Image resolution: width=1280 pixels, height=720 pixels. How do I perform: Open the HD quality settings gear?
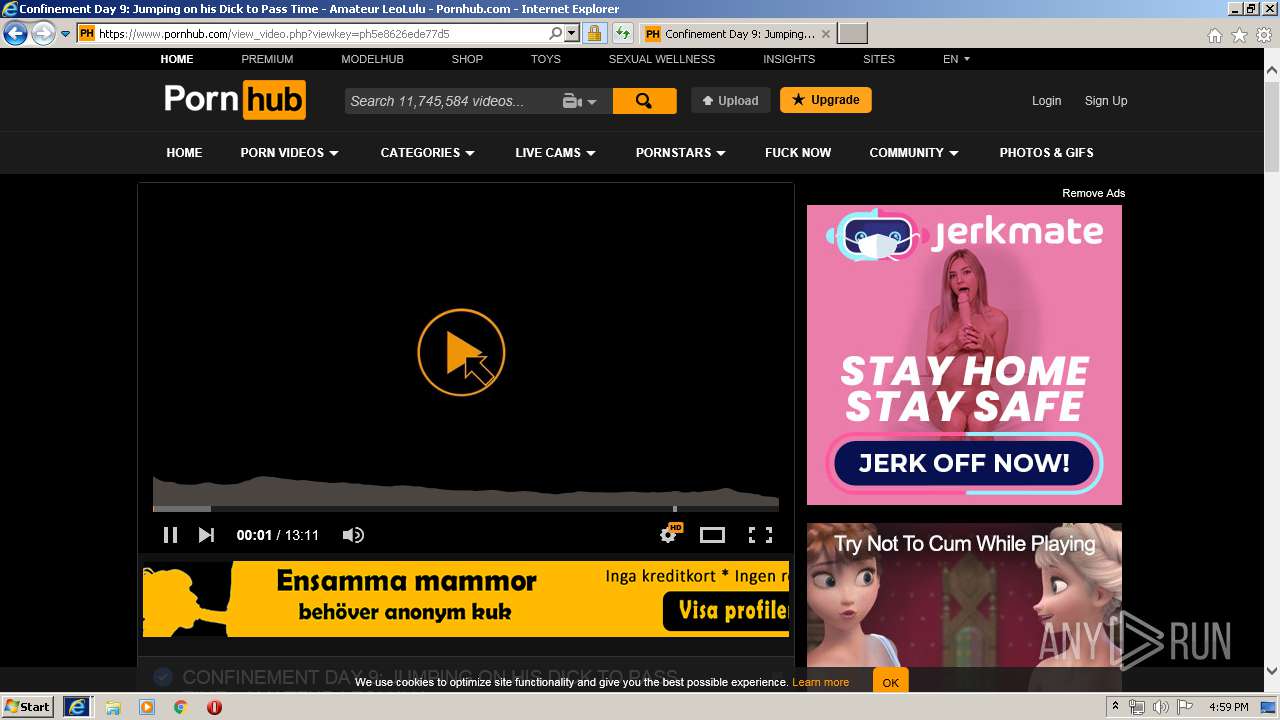pos(669,534)
